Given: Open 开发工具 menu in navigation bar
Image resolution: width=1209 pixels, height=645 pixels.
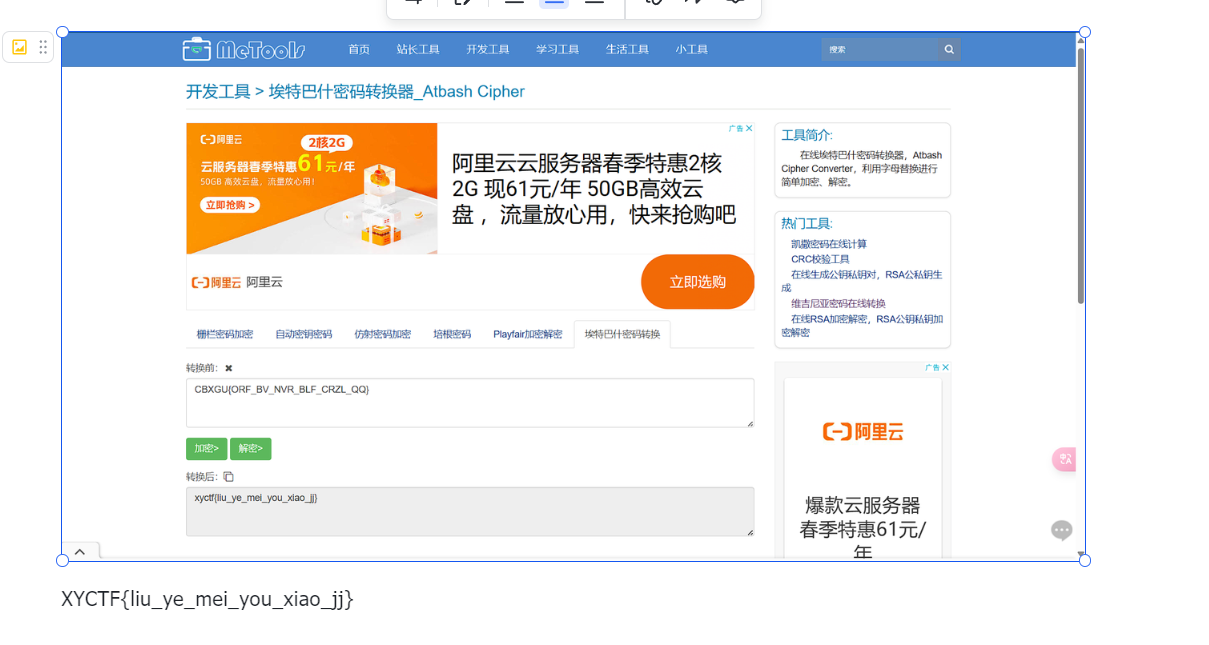Looking at the screenshot, I should (x=487, y=49).
